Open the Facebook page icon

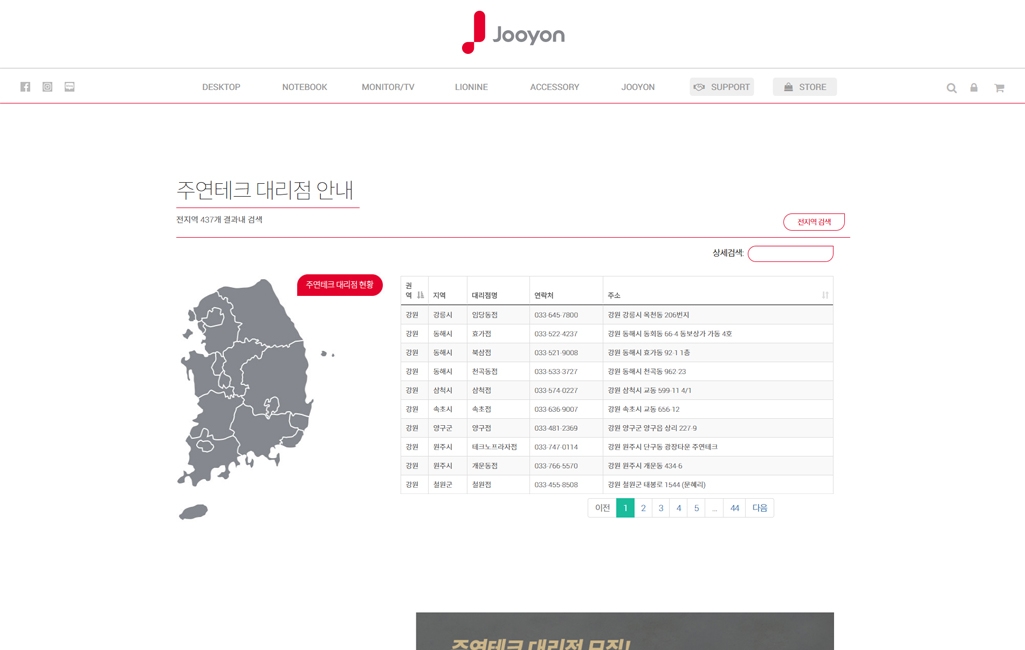[x=25, y=87]
